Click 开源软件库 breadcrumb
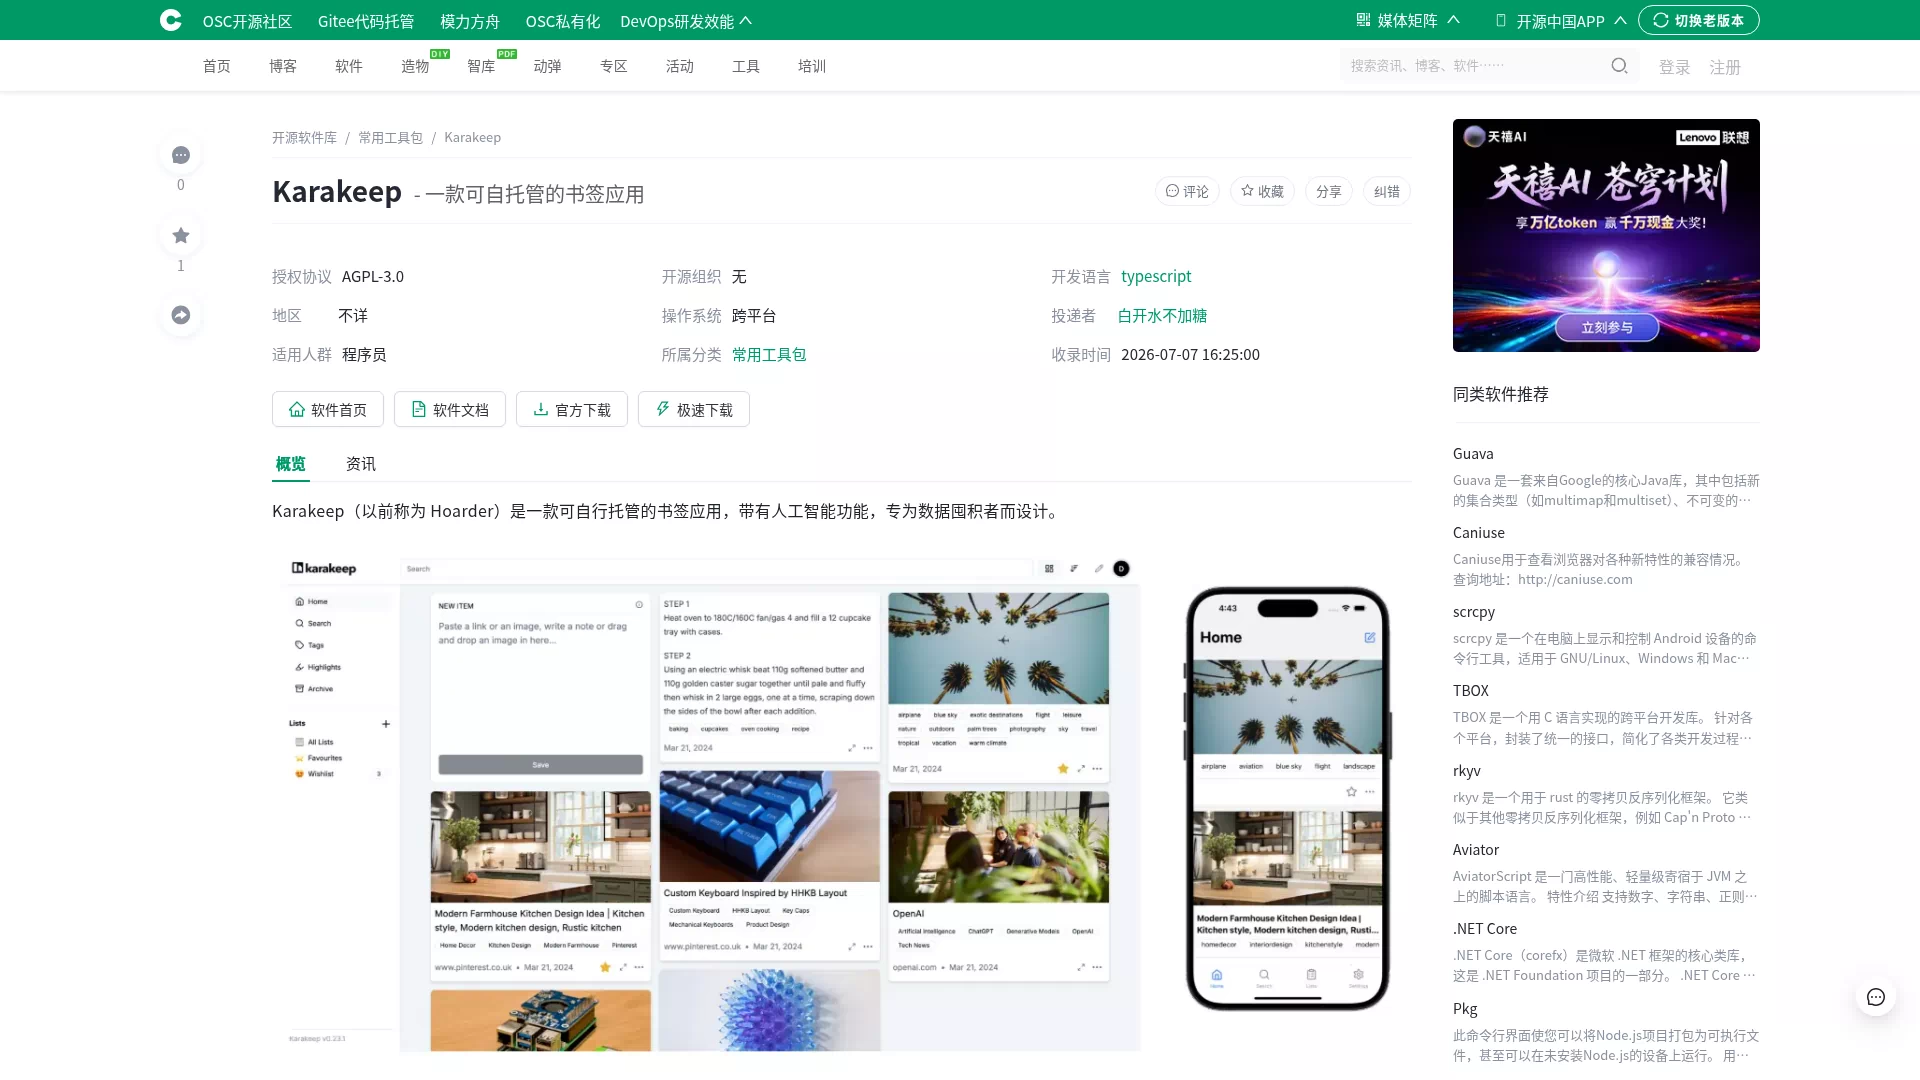The height and width of the screenshot is (1080, 1920). tap(305, 138)
